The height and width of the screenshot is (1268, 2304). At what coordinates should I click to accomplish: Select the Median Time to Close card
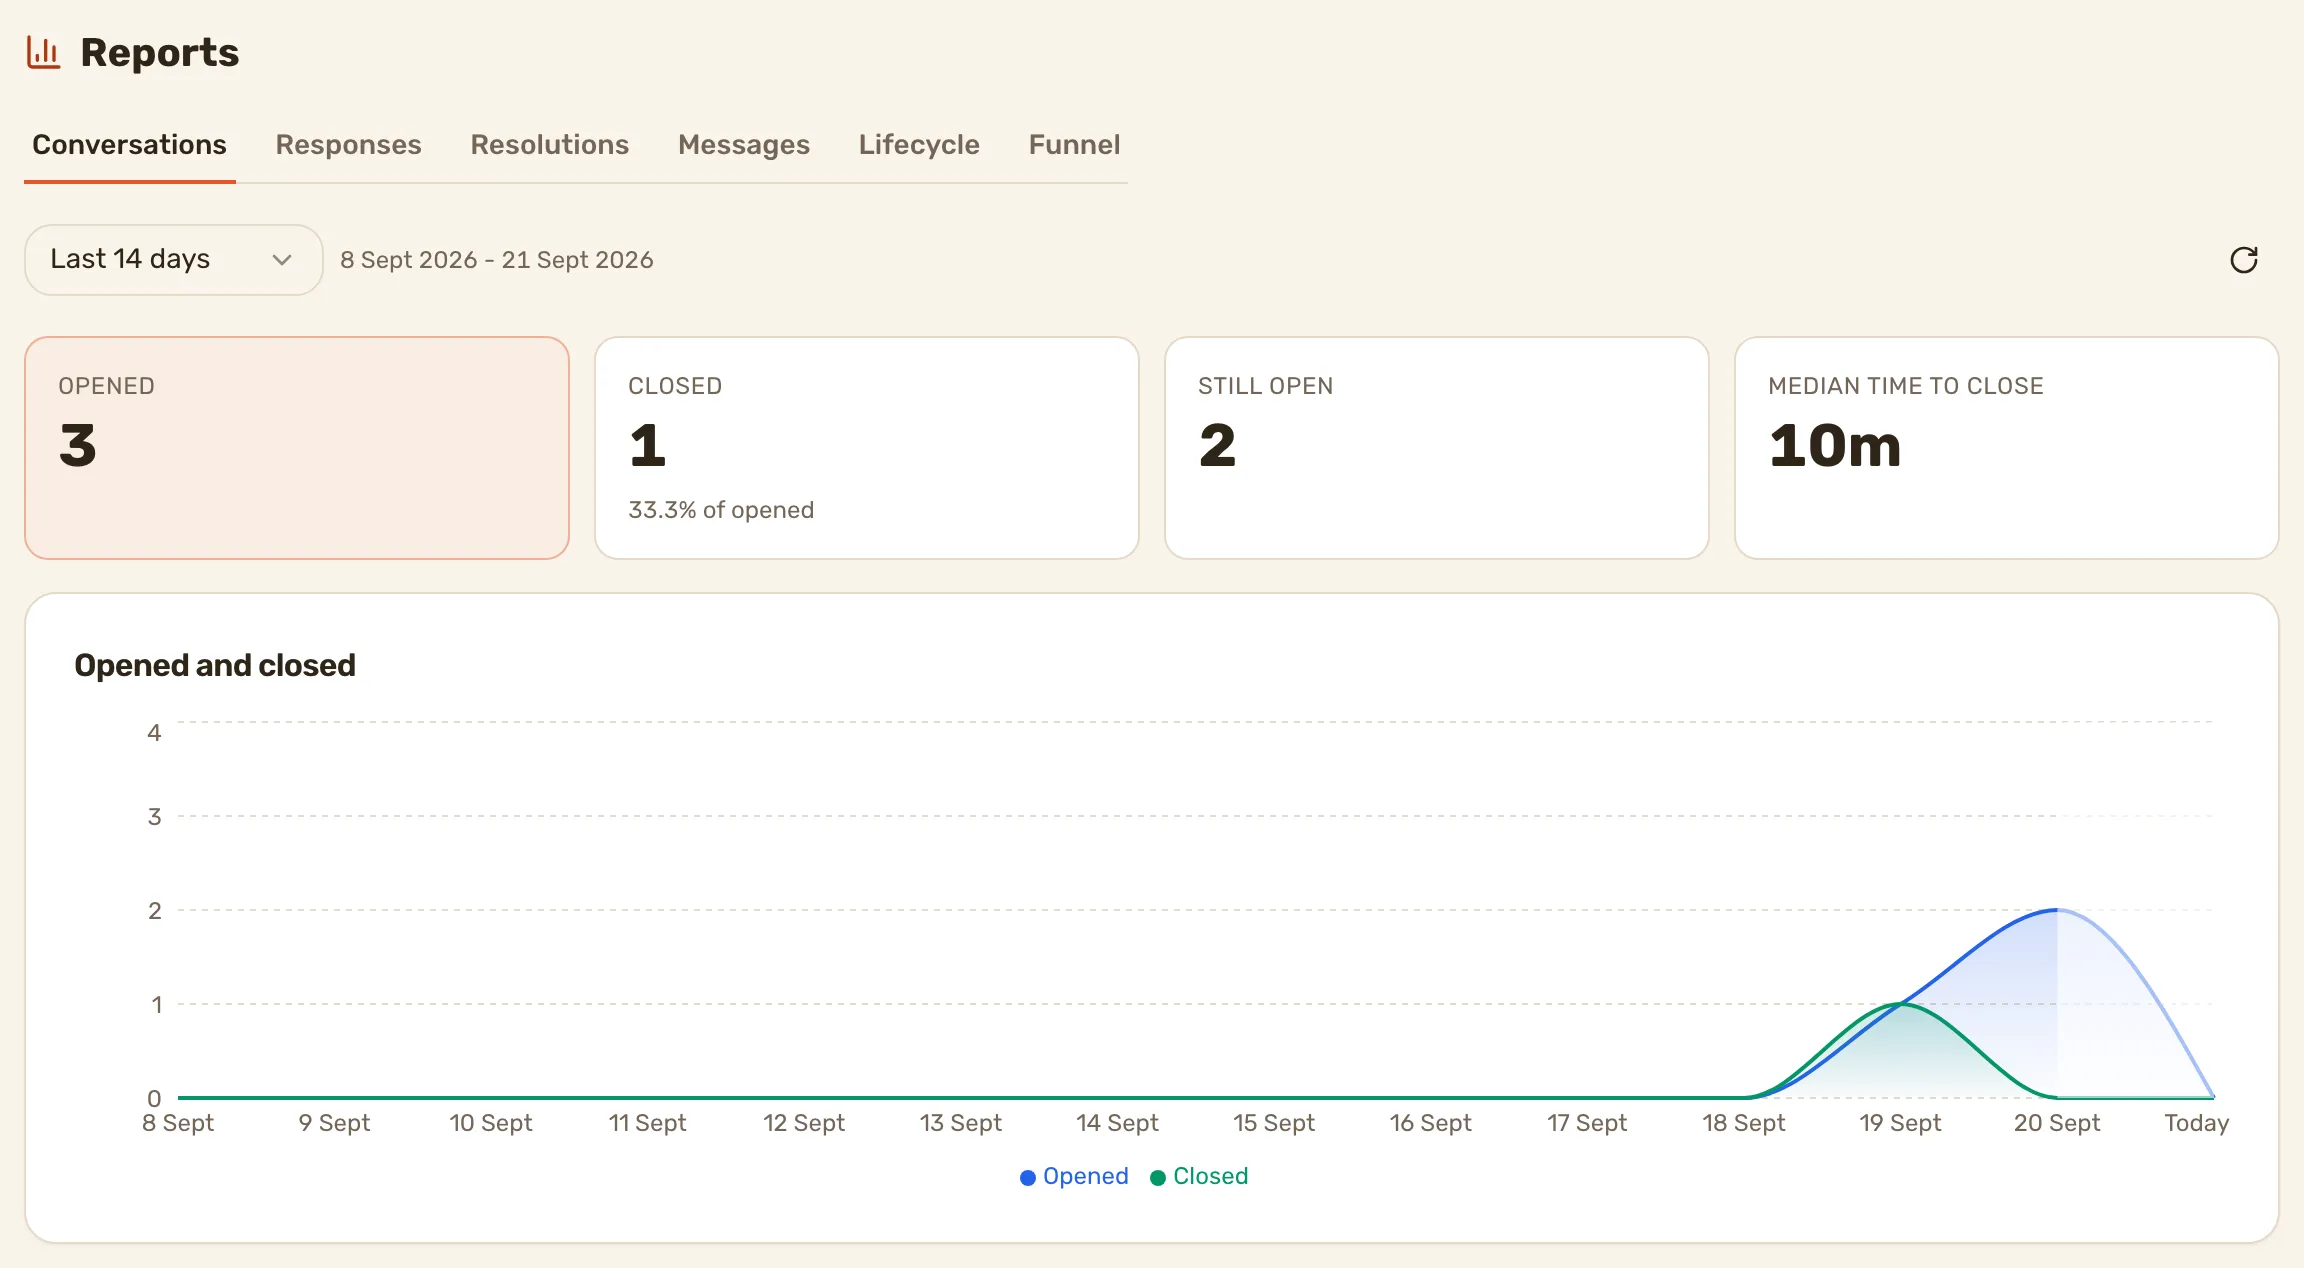tap(2007, 448)
